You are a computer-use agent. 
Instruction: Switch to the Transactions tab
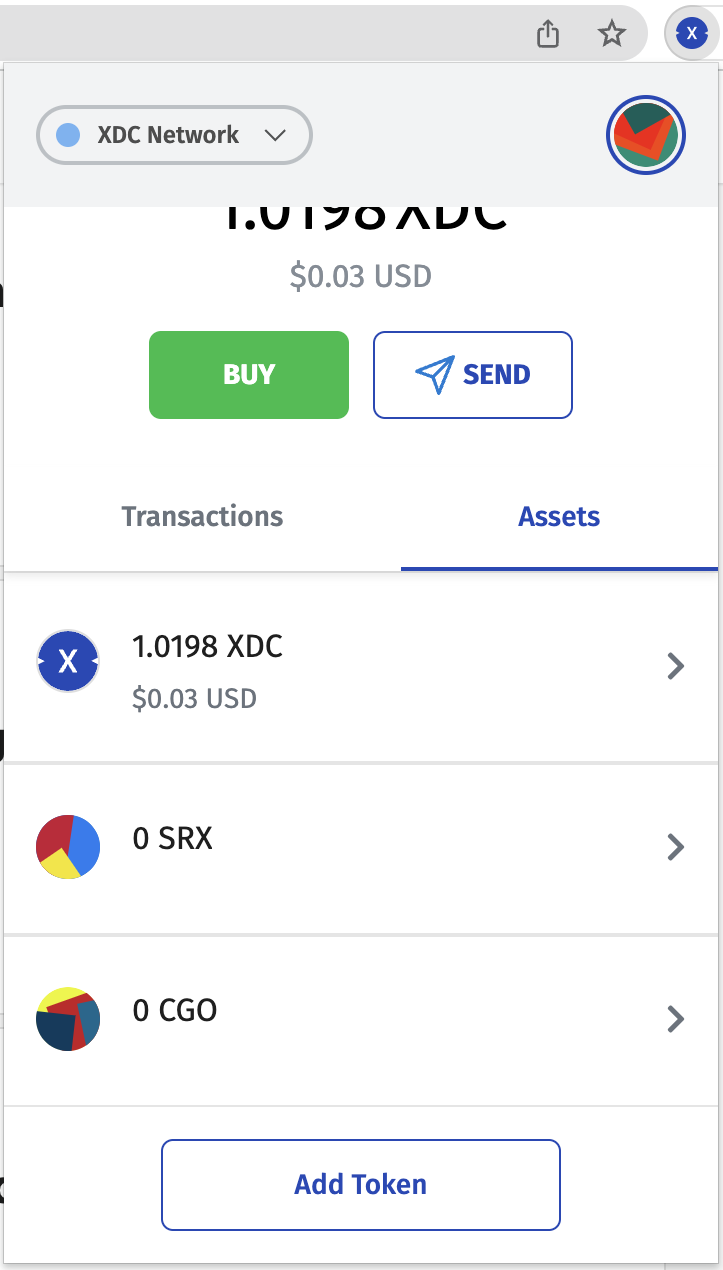202,517
